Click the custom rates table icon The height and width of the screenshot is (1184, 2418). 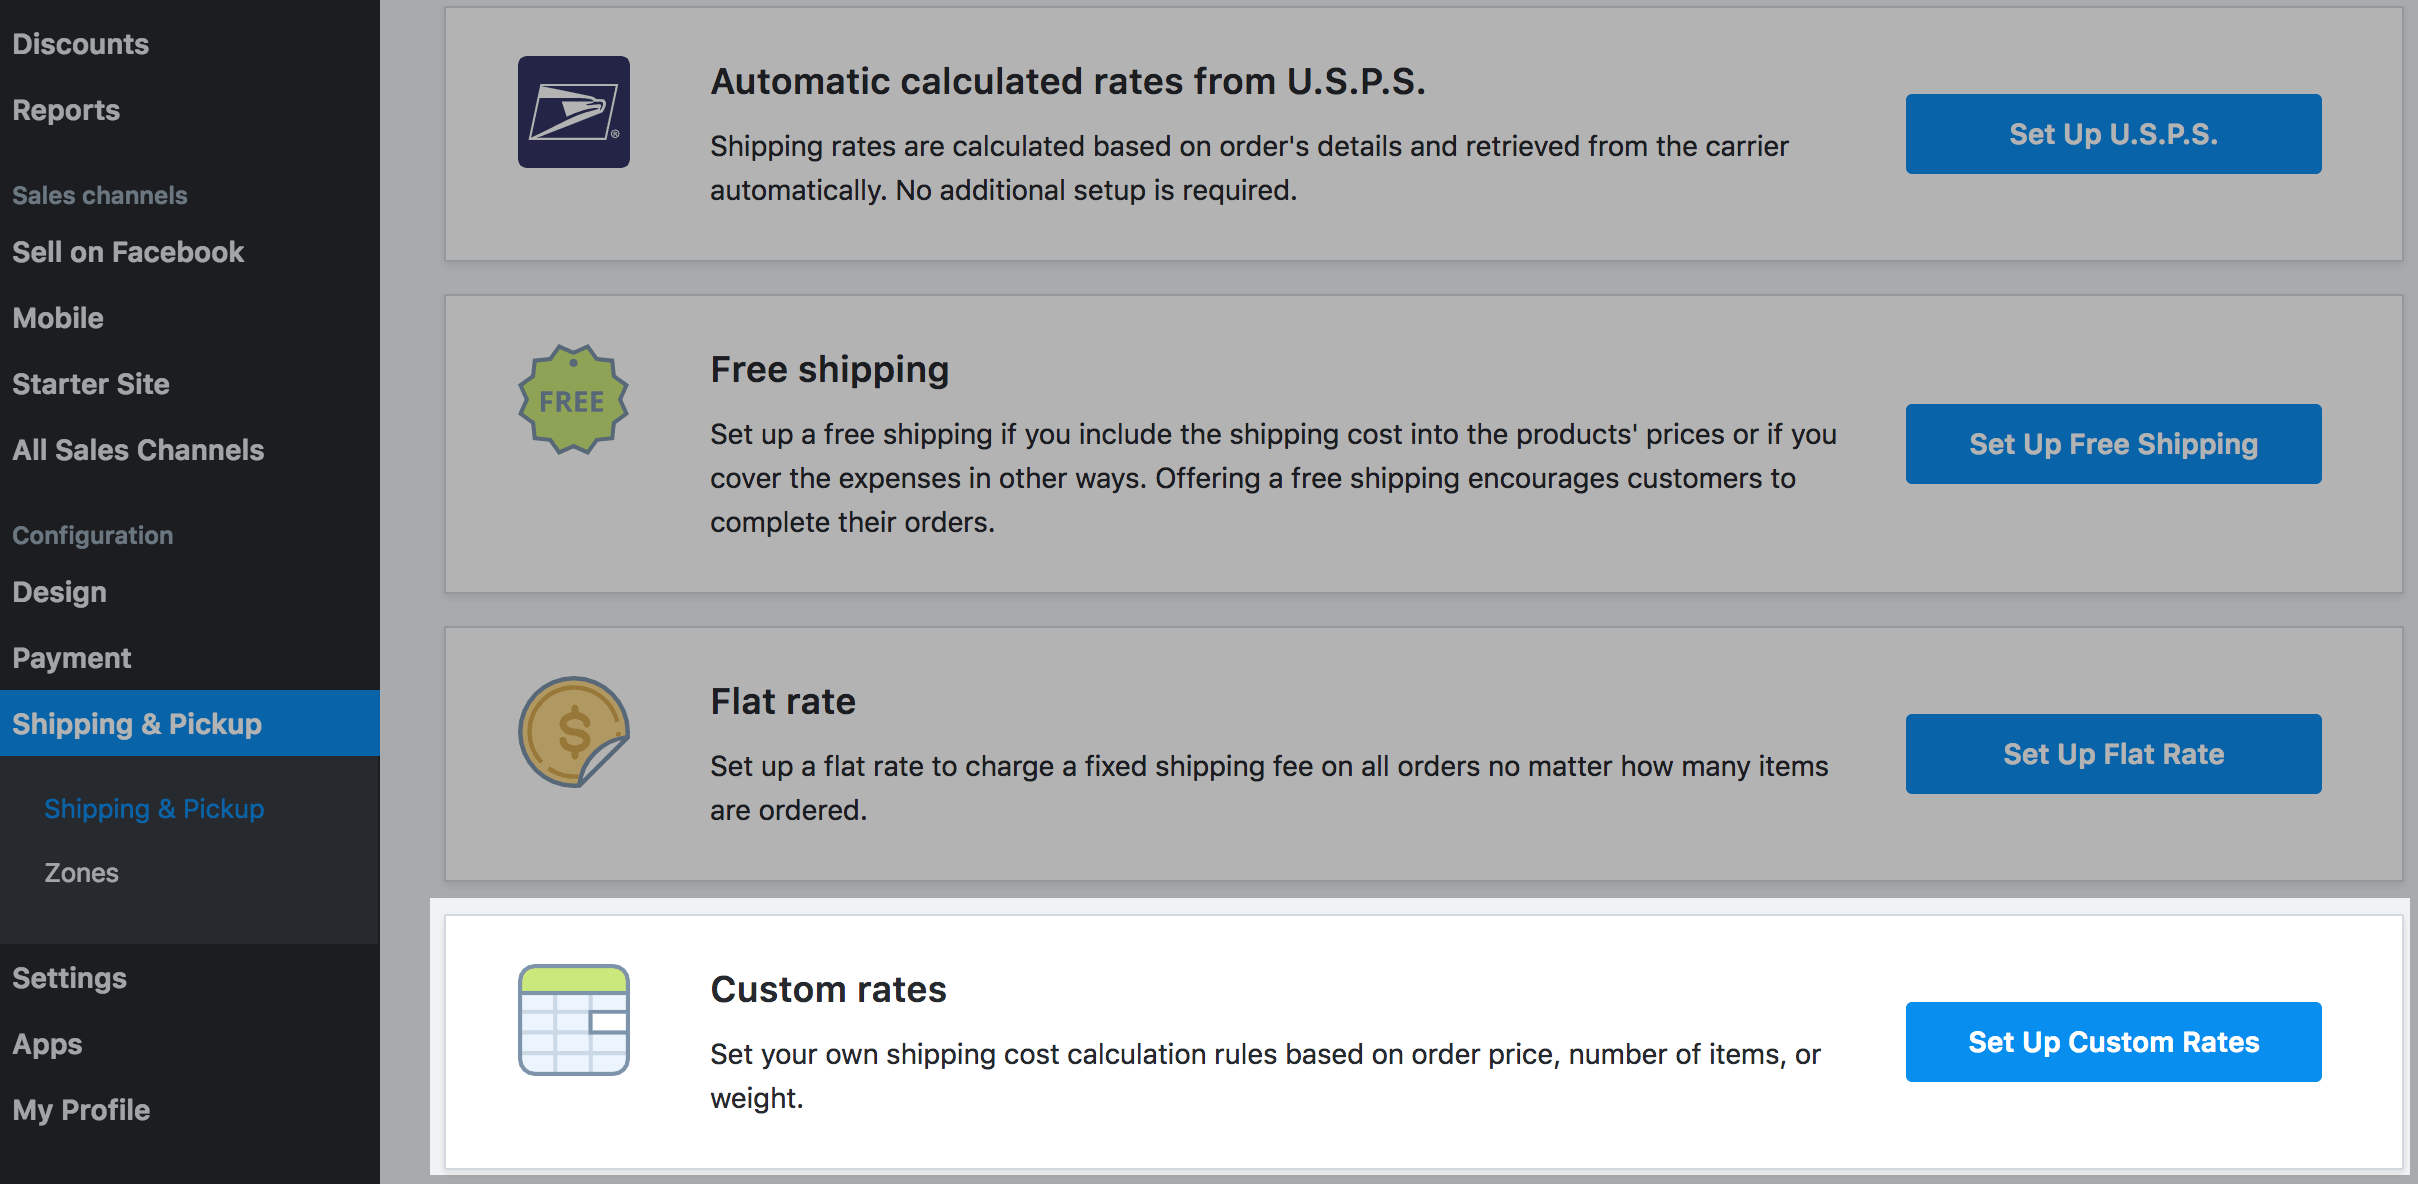tap(573, 1020)
